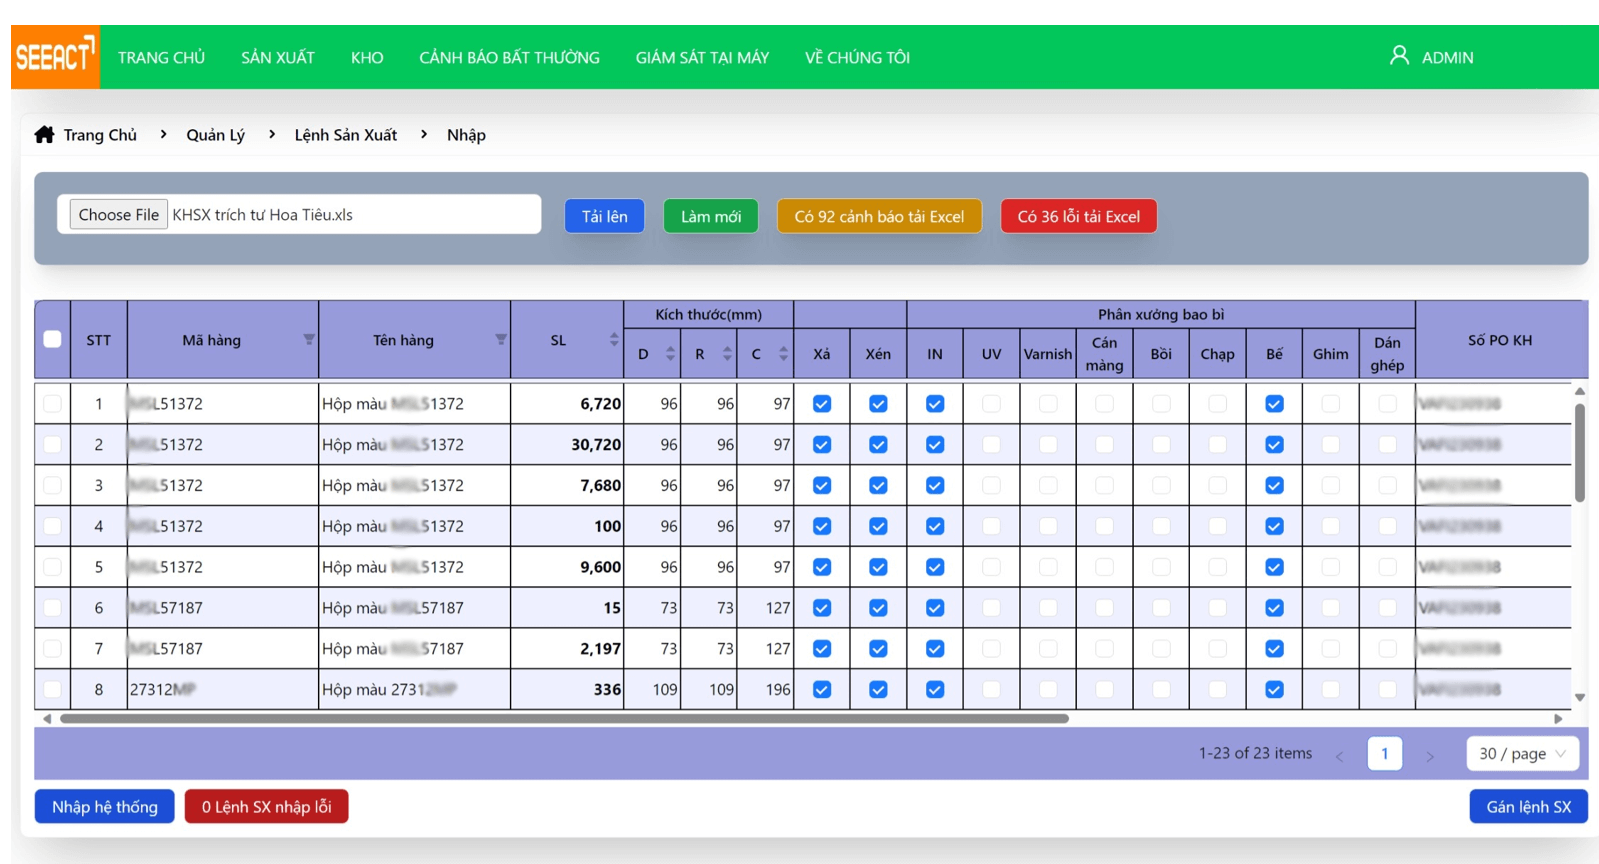
Task: Sort by the SL column arrows
Action: [614, 340]
